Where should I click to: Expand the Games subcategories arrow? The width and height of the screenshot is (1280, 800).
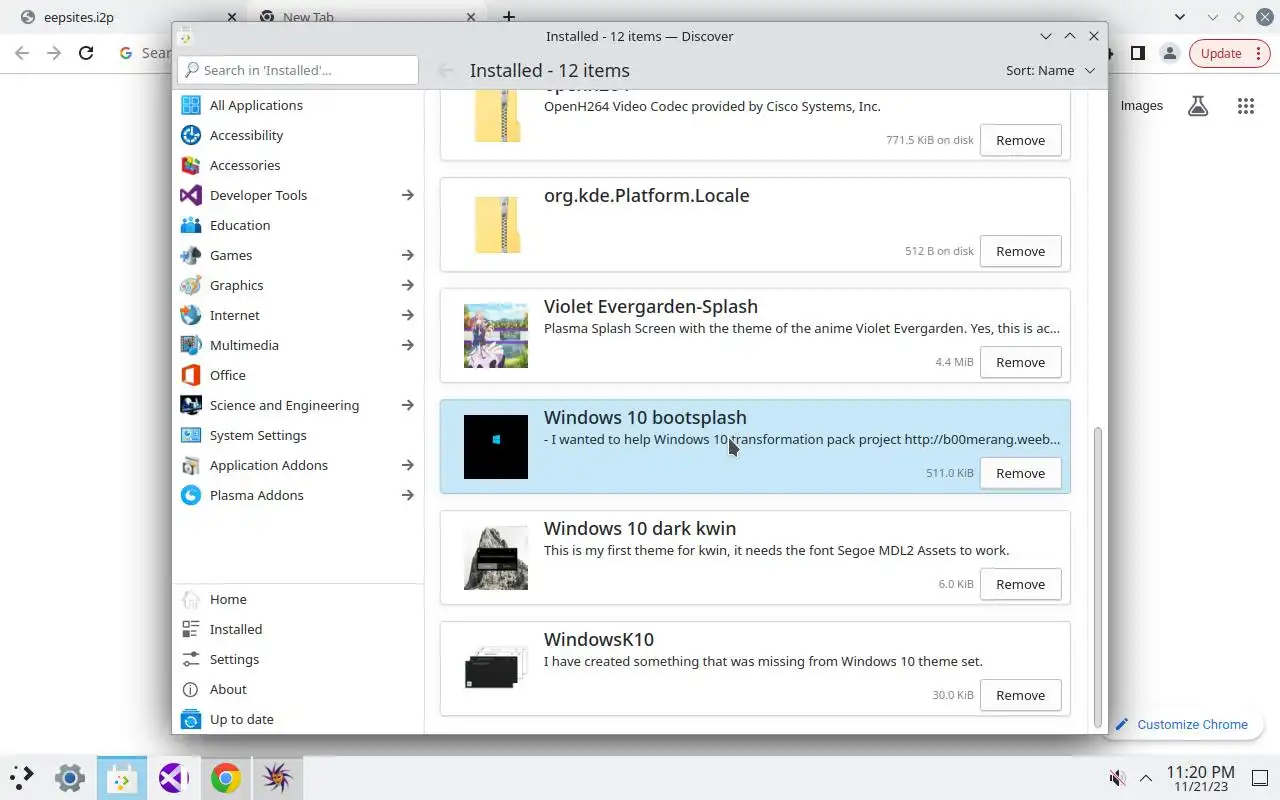[407, 255]
